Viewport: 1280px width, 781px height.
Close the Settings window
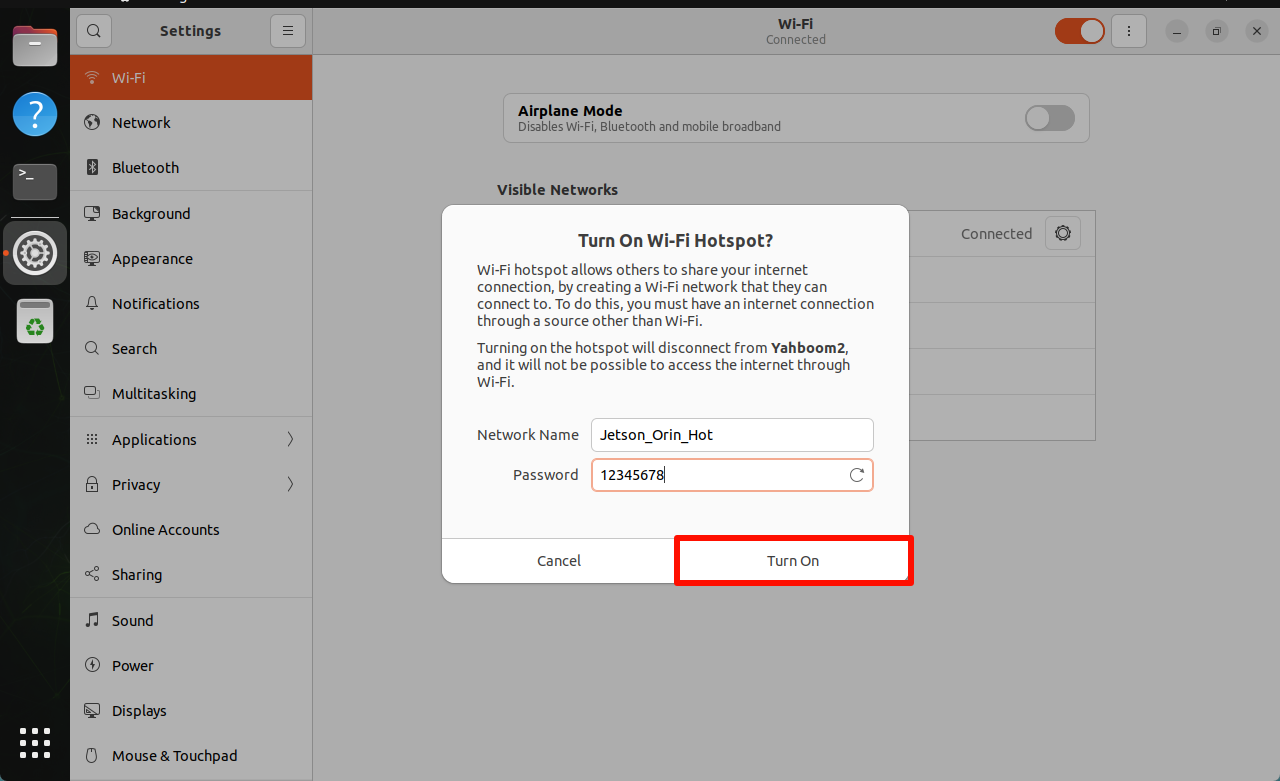[1257, 31]
